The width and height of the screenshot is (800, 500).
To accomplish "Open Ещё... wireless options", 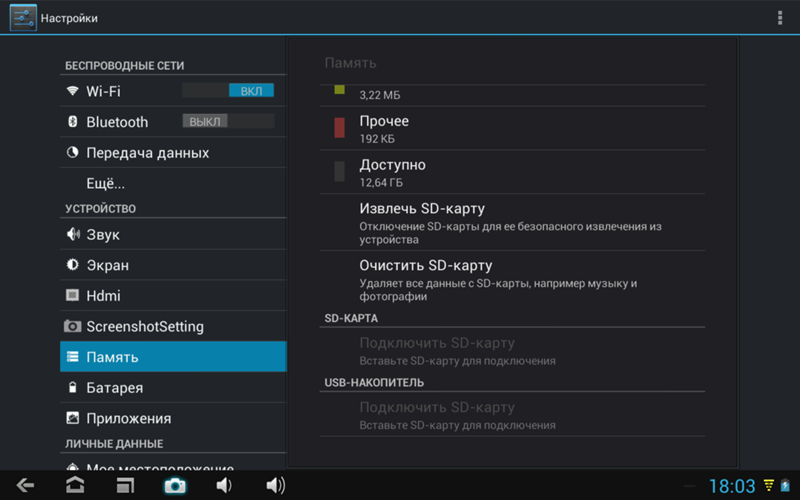I will tap(173, 183).
